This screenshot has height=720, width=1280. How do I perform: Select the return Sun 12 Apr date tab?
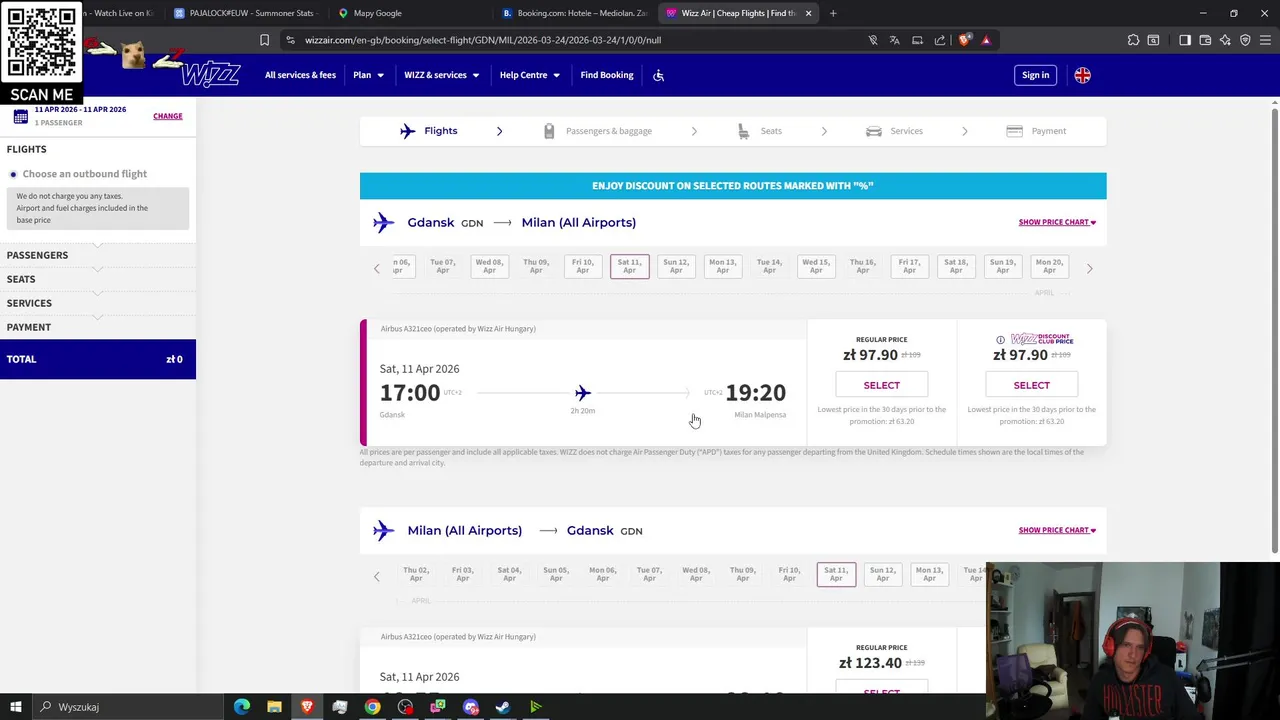point(882,574)
